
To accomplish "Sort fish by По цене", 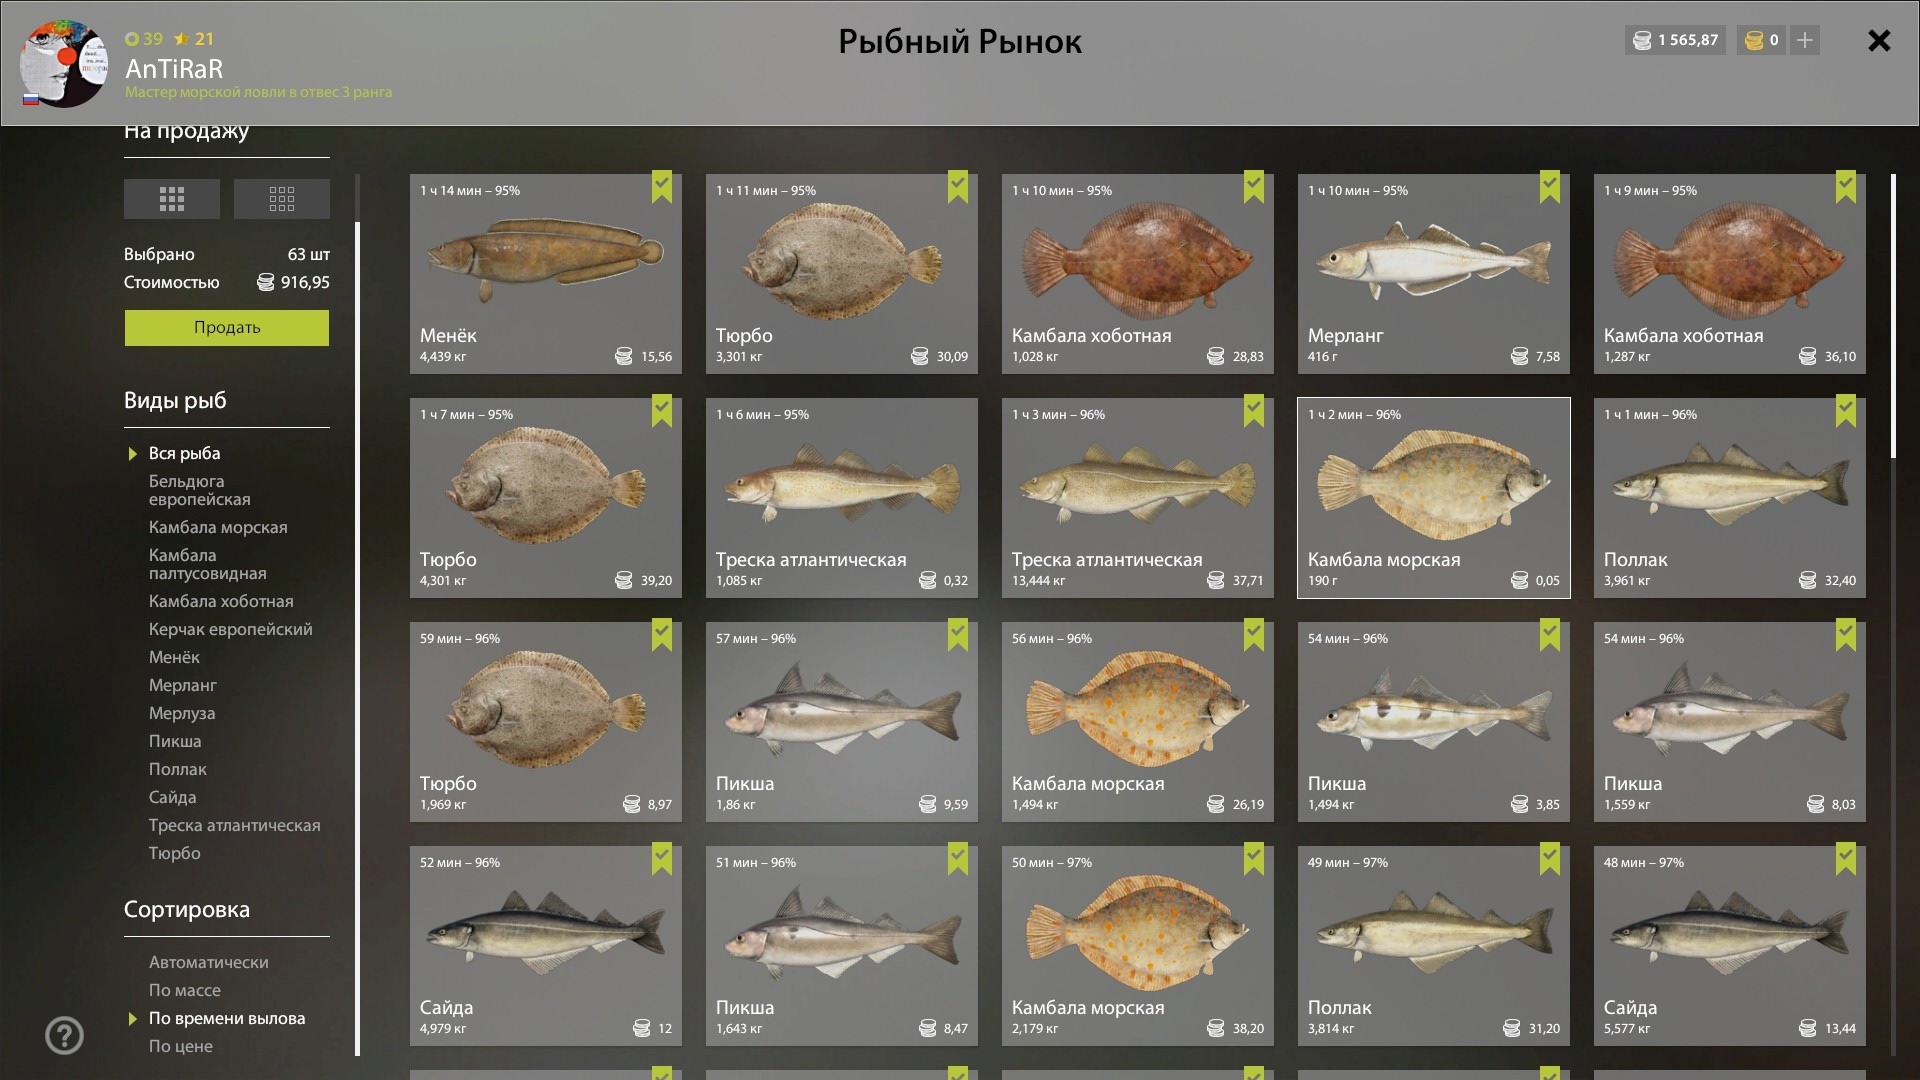I will pos(180,1046).
